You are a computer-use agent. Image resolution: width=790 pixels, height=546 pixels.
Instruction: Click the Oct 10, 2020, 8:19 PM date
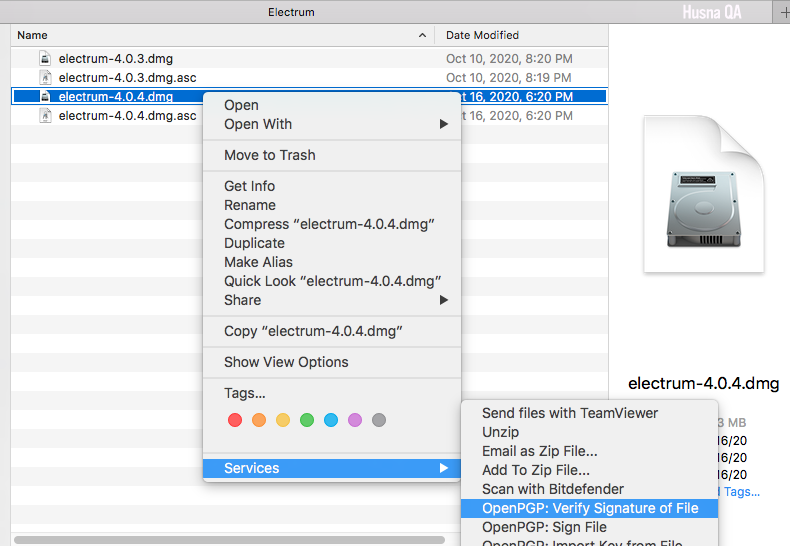(x=509, y=78)
